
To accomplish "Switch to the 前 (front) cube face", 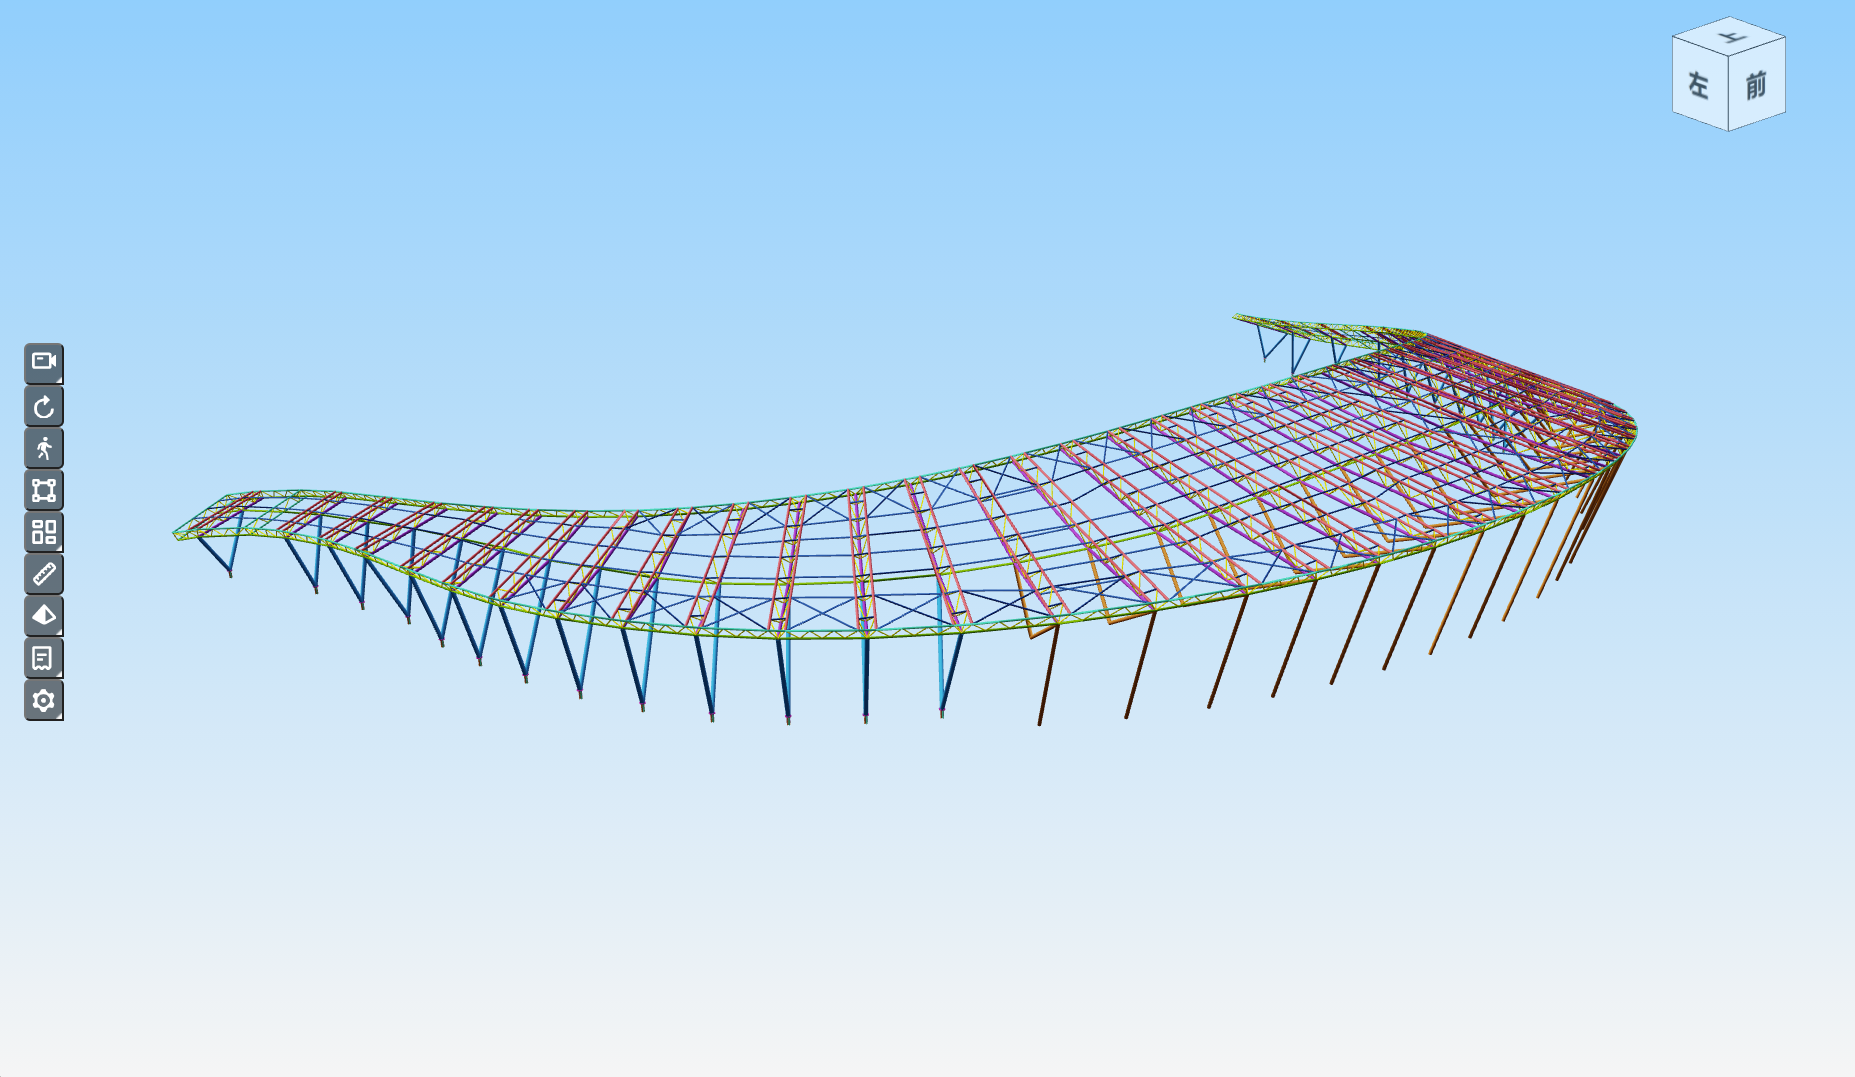I will [x=1757, y=86].
